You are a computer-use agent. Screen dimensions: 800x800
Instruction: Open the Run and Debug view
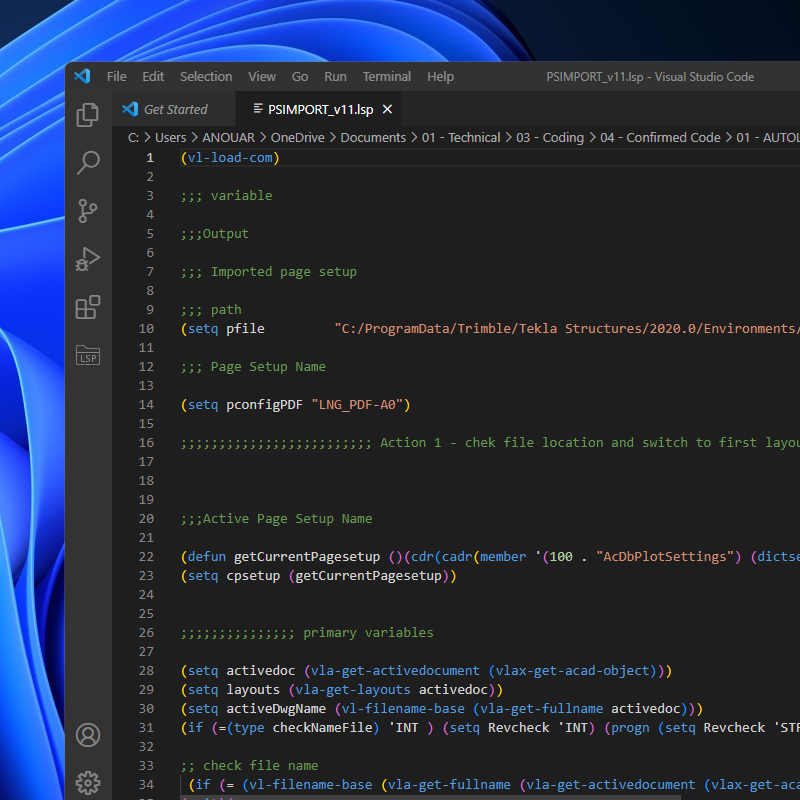[88, 259]
